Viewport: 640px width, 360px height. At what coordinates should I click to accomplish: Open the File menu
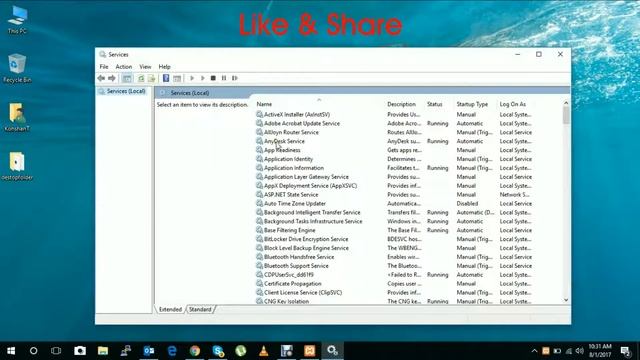104,67
